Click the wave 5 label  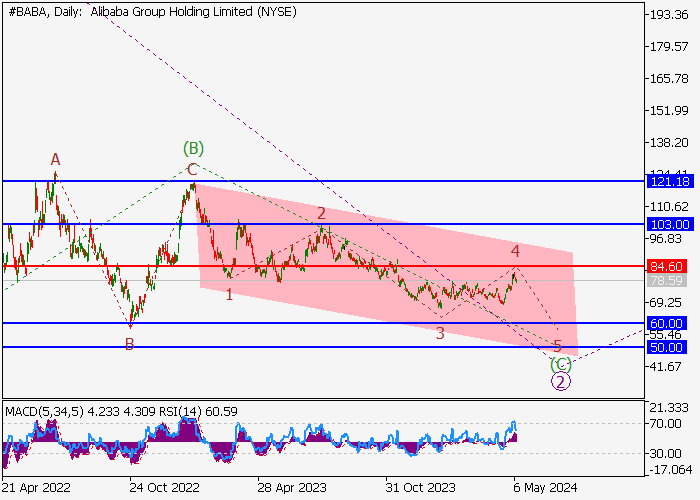(x=557, y=346)
